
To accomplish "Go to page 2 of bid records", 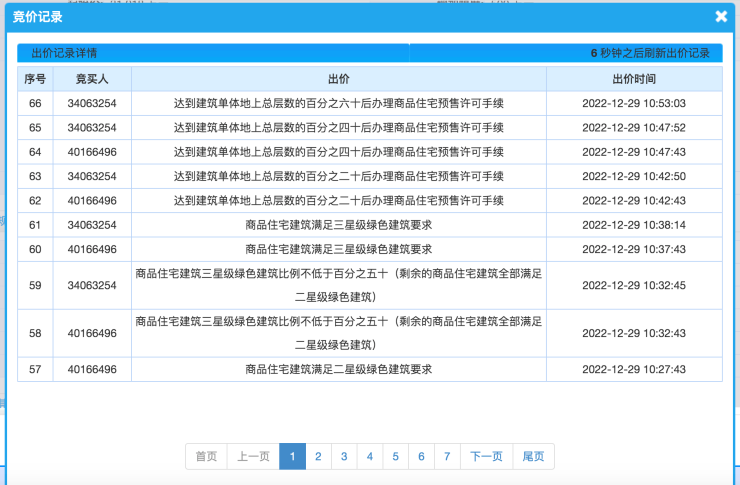I will [x=318, y=457].
